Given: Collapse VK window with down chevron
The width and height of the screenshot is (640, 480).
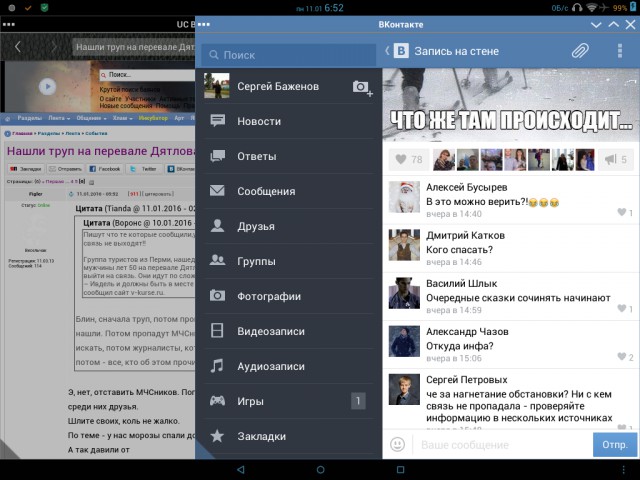Looking at the screenshot, I should 596,25.
